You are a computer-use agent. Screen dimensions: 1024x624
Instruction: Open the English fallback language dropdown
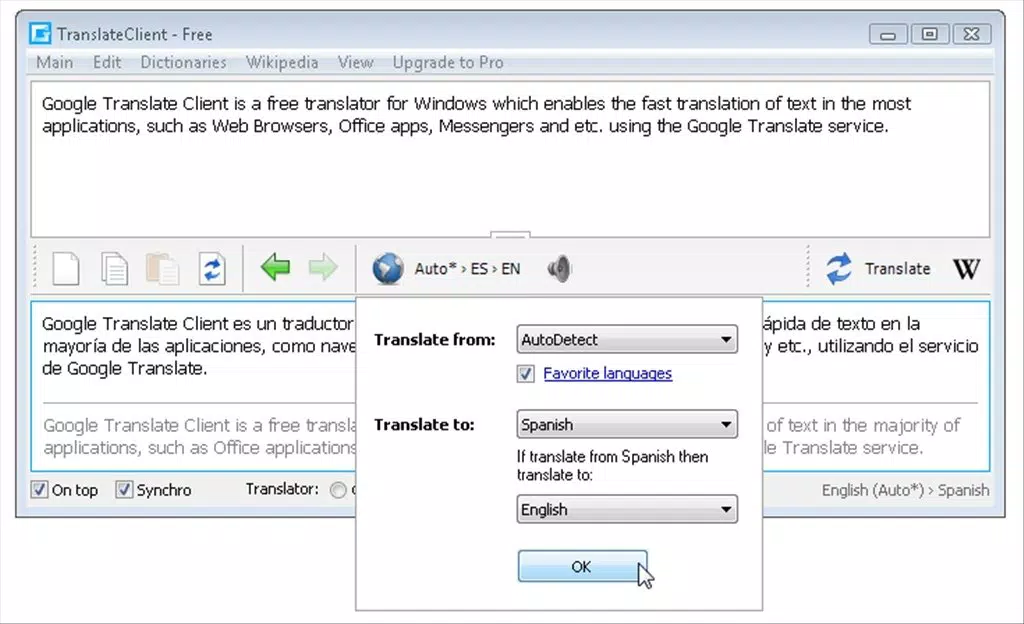click(x=627, y=509)
